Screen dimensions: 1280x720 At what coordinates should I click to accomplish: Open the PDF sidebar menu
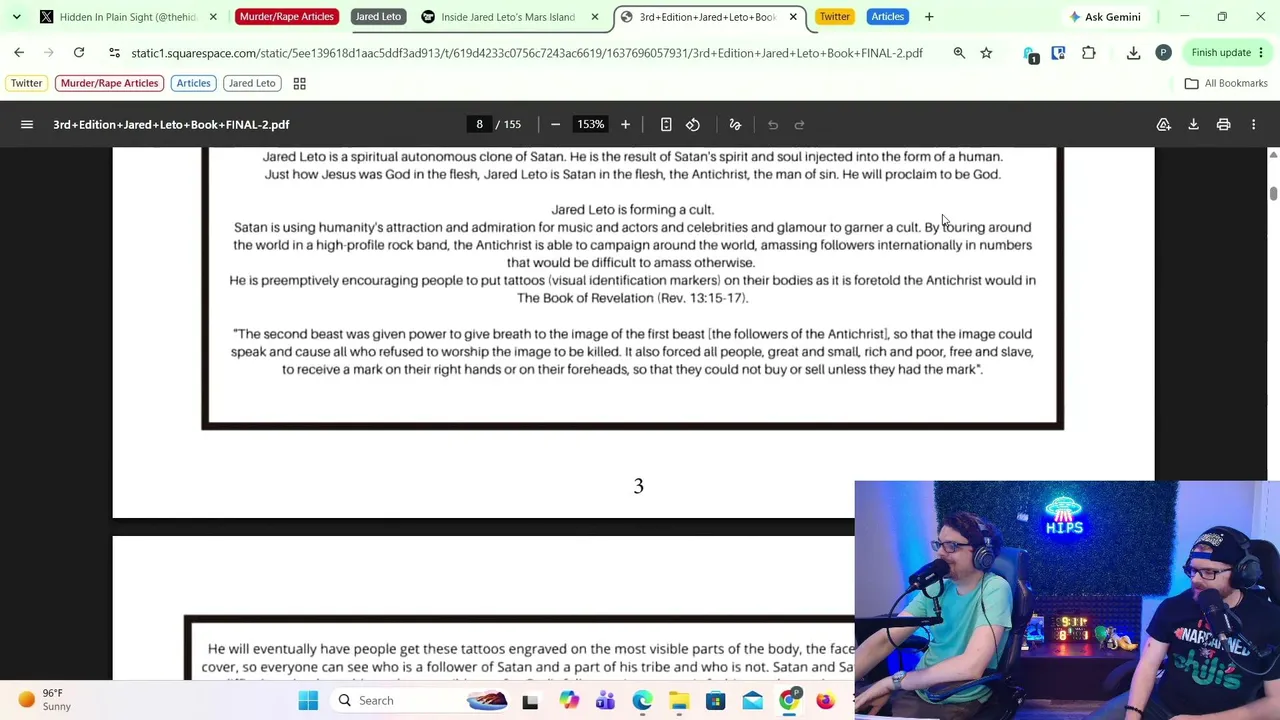27,125
